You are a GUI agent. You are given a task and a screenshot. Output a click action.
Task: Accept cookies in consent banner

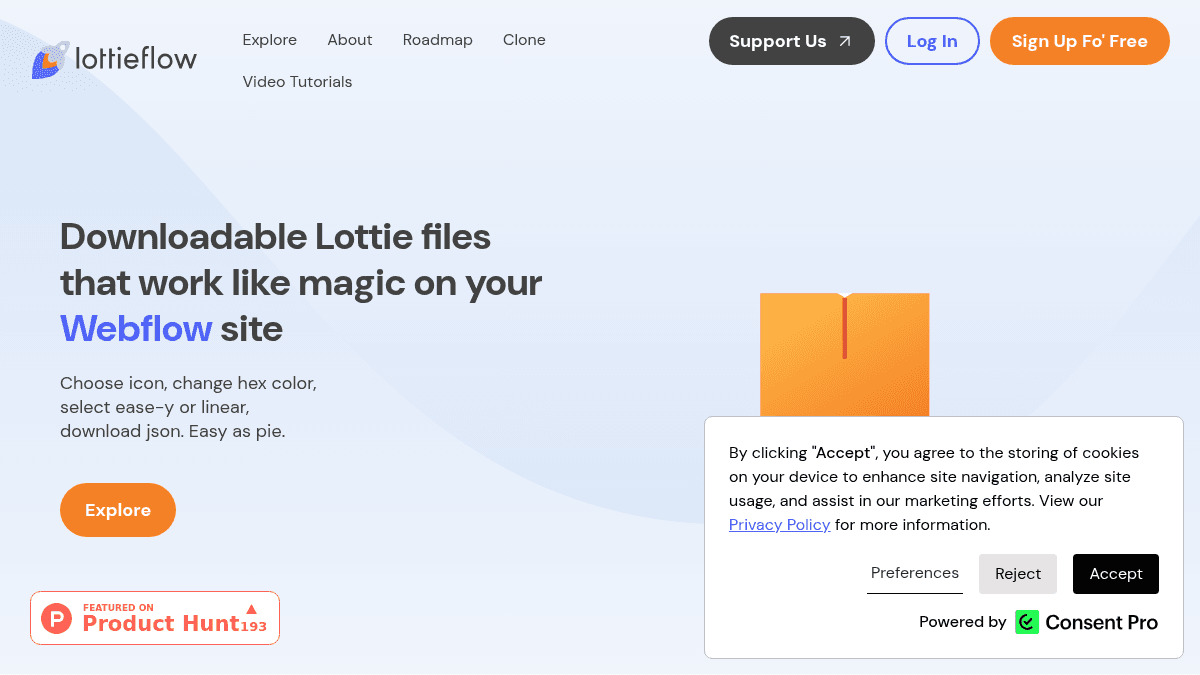[1116, 574]
